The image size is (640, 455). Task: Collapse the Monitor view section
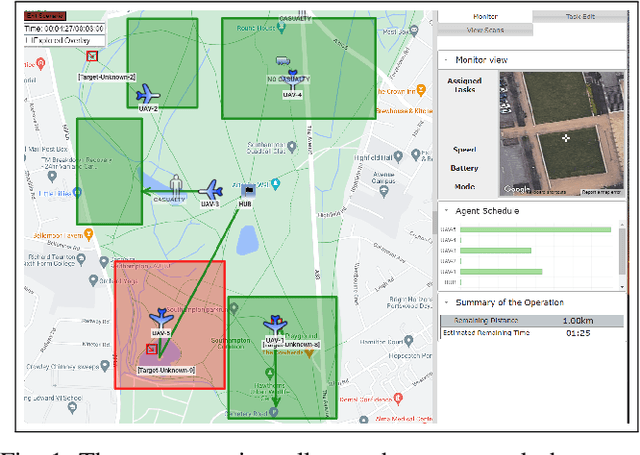click(x=446, y=60)
